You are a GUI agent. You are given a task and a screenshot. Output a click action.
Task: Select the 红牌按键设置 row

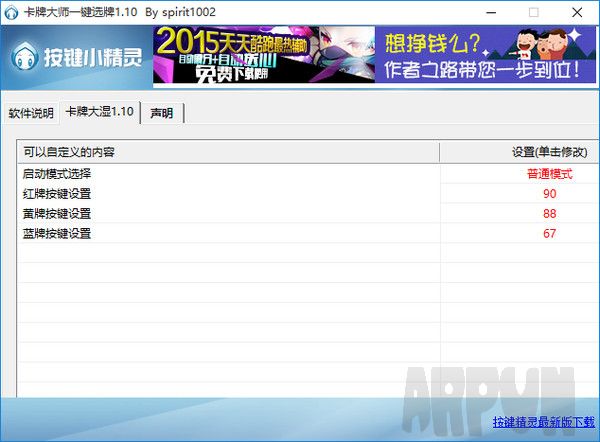pos(308,194)
